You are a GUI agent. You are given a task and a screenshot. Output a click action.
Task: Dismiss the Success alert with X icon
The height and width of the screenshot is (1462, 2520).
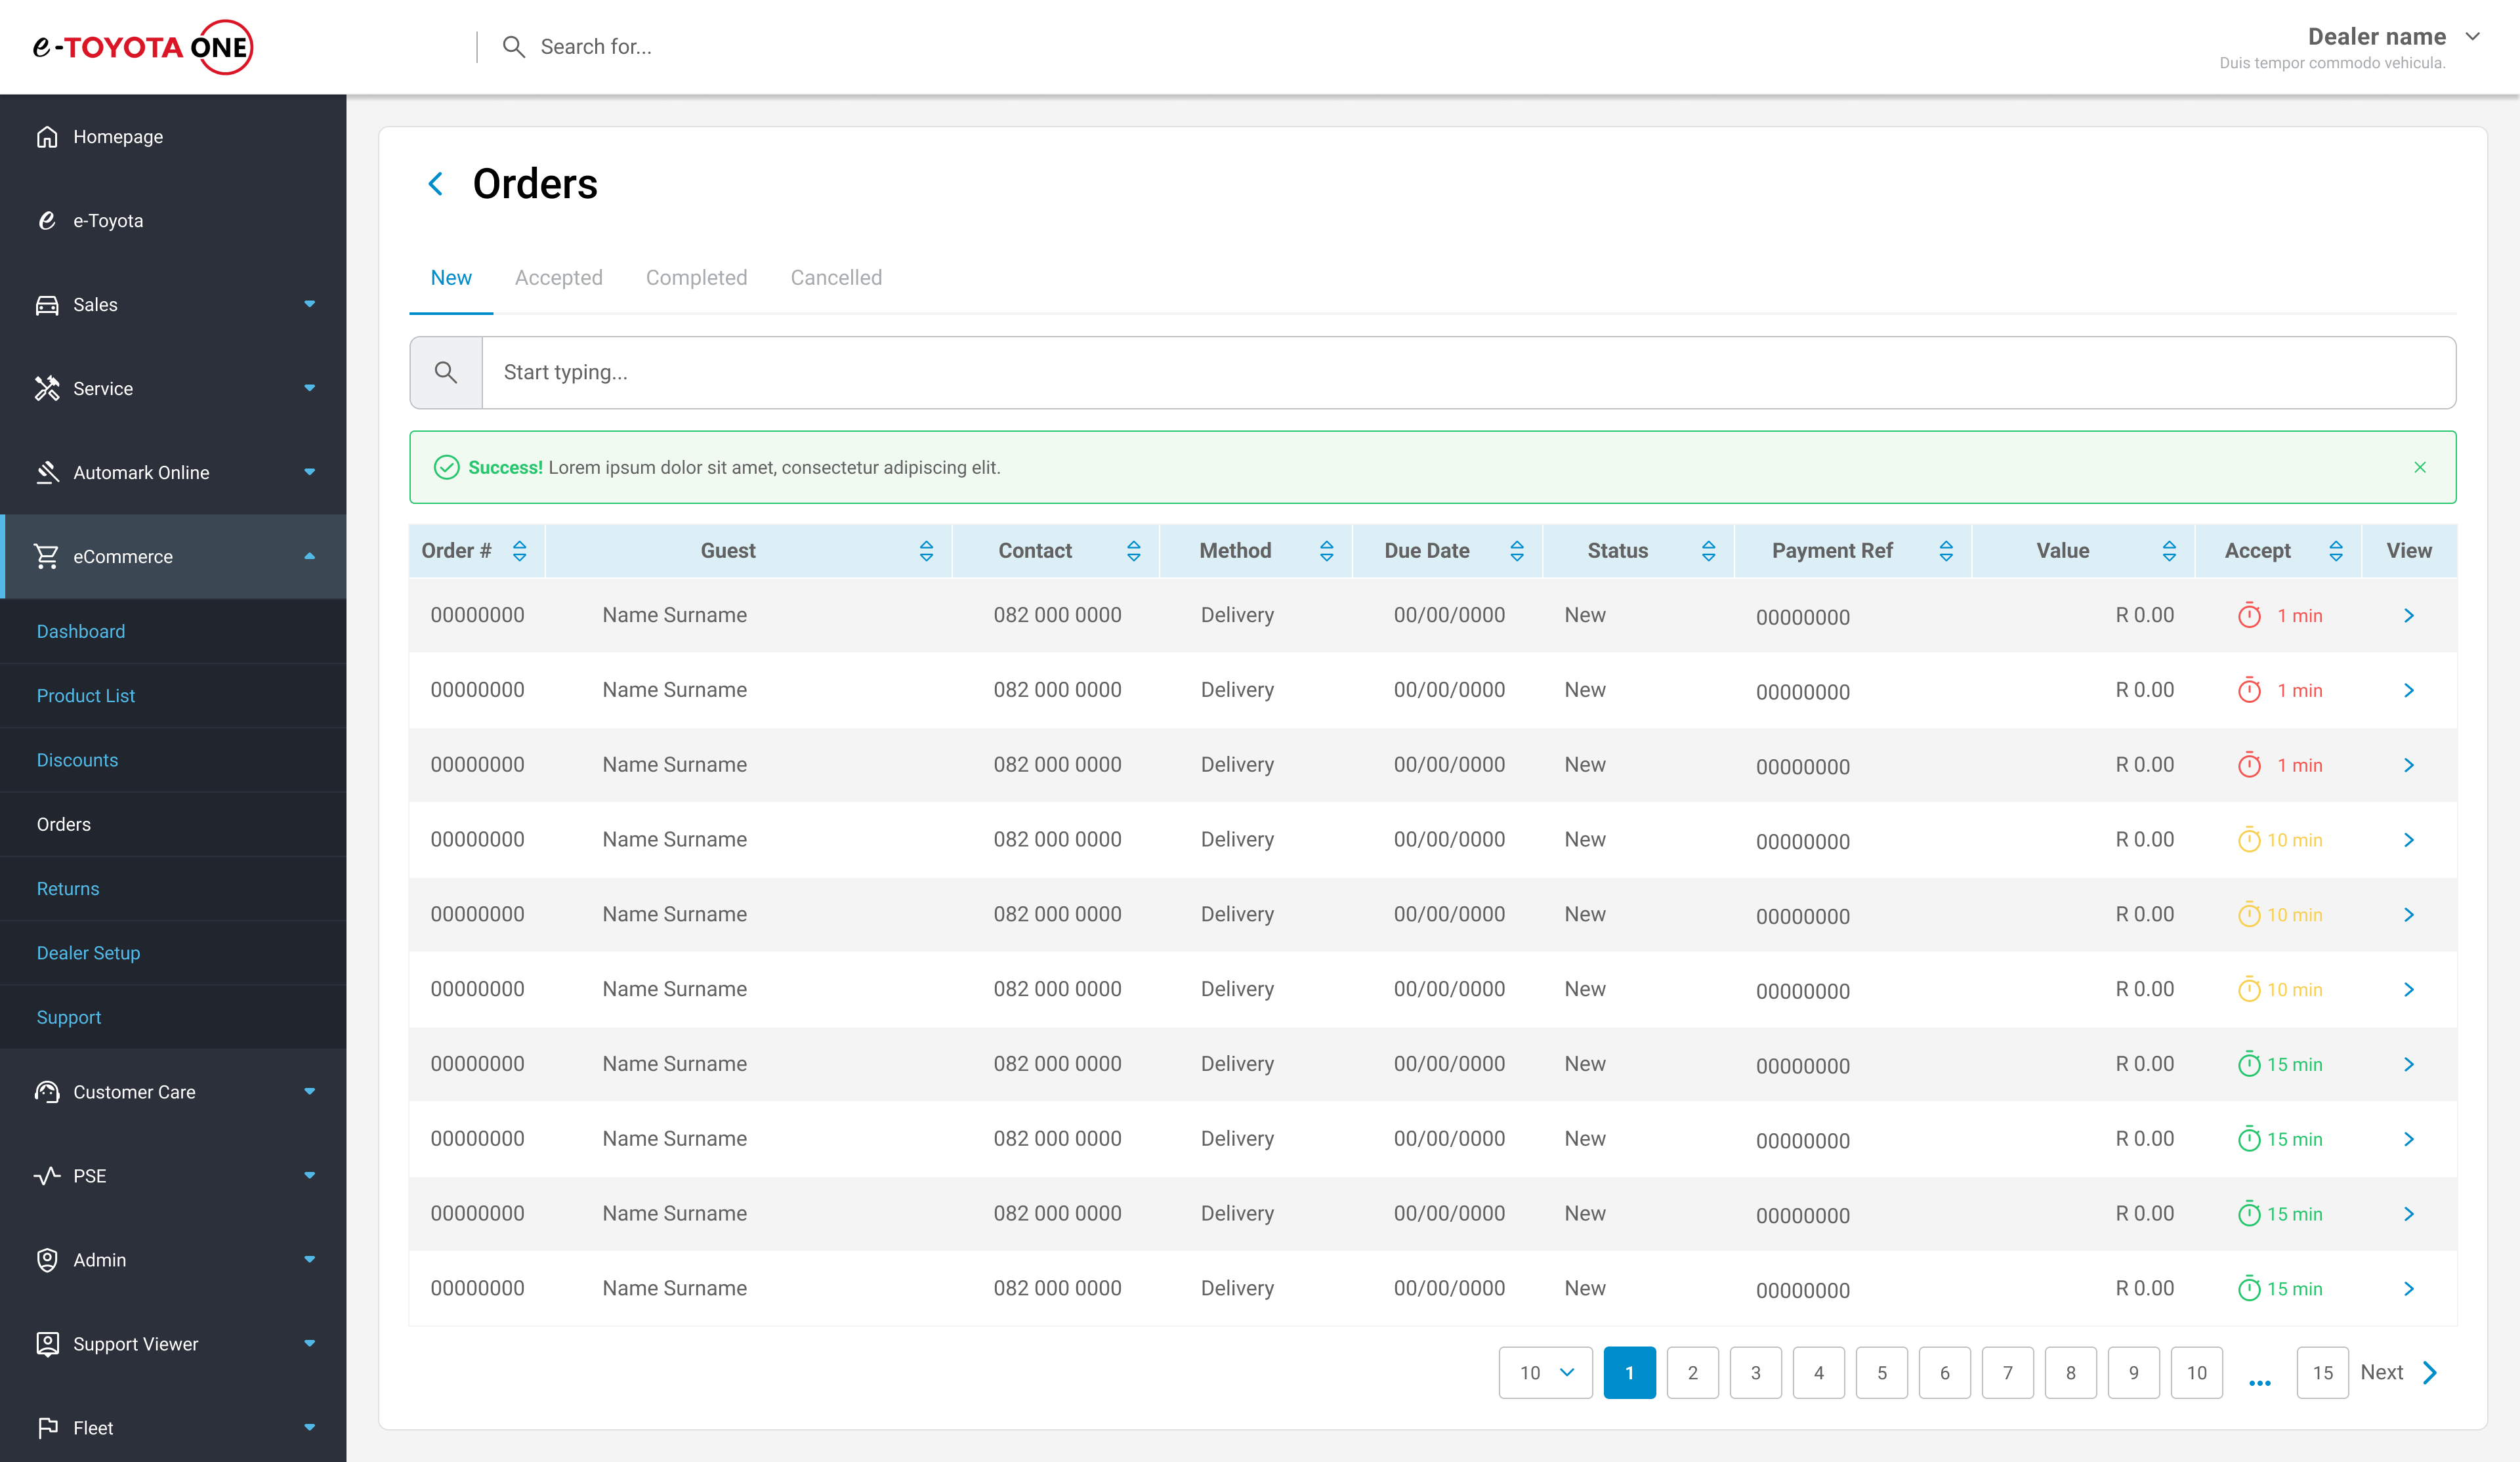point(2419,467)
